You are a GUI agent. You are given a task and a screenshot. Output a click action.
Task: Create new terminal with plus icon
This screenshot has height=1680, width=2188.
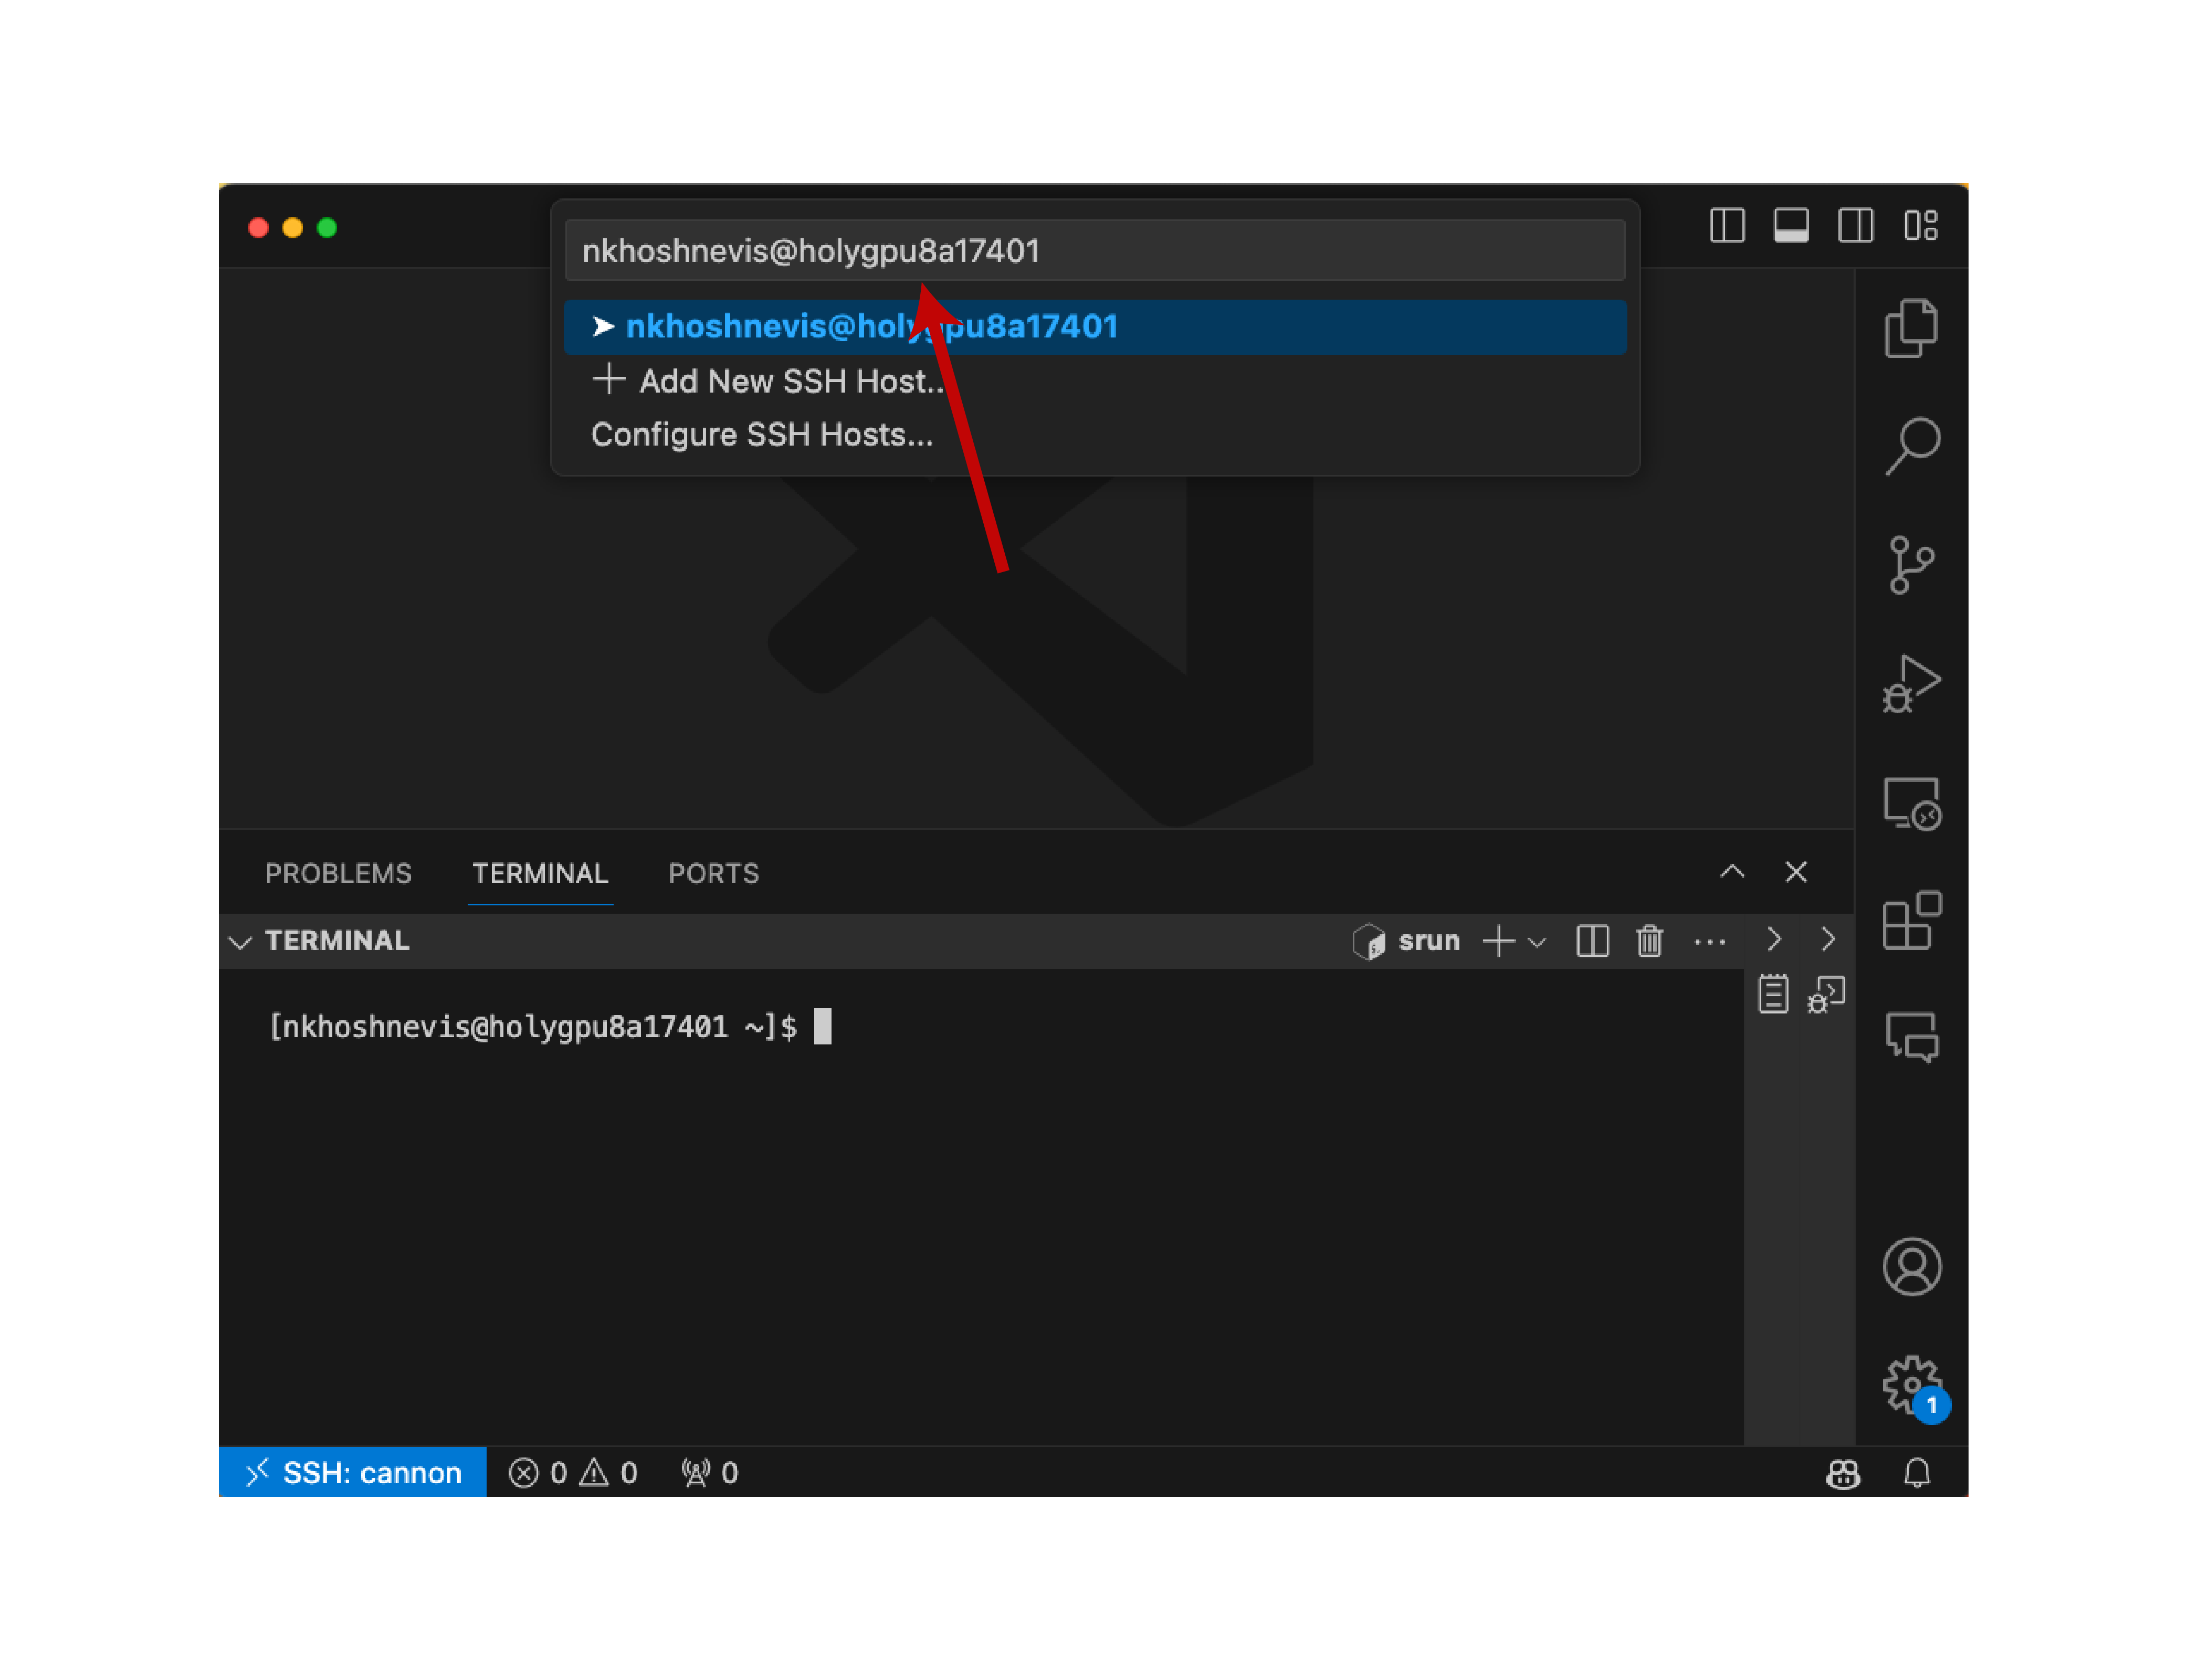click(x=1498, y=941)
